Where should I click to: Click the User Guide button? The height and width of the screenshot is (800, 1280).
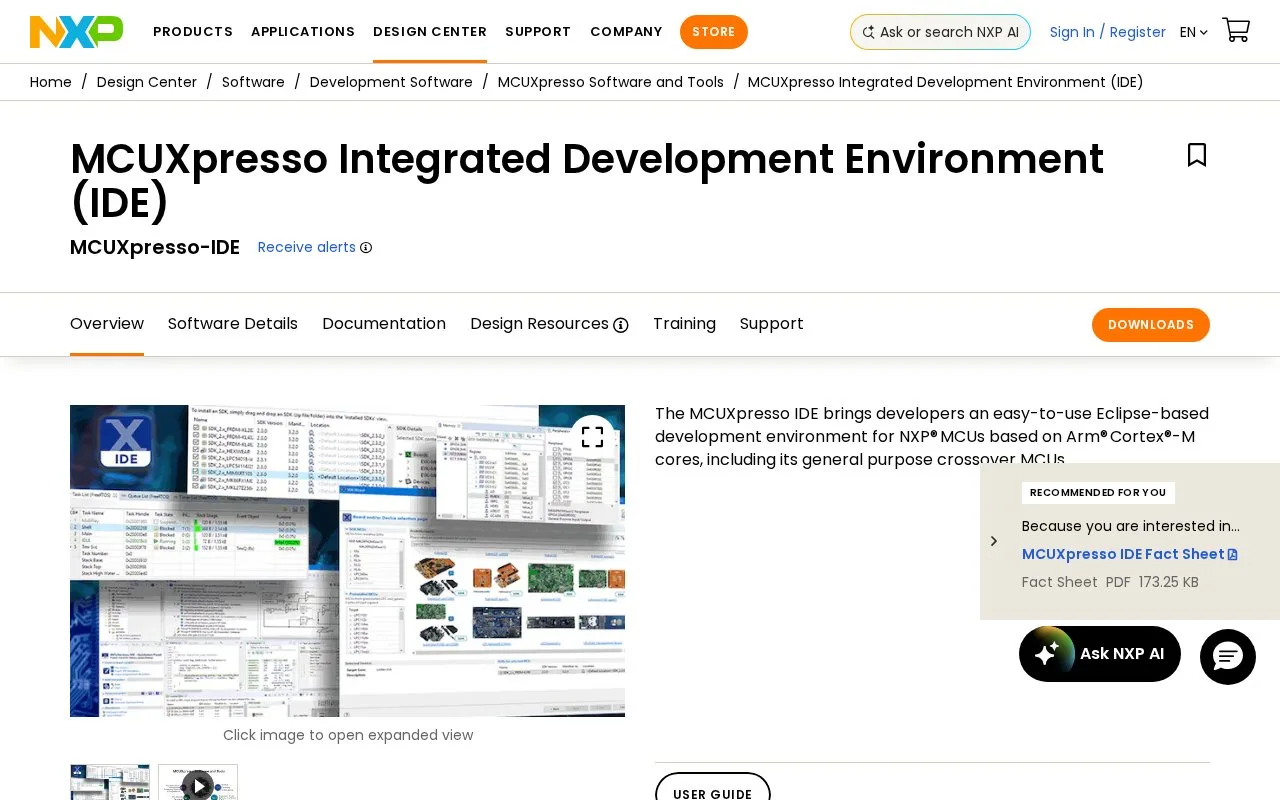(x=713, y=788)
